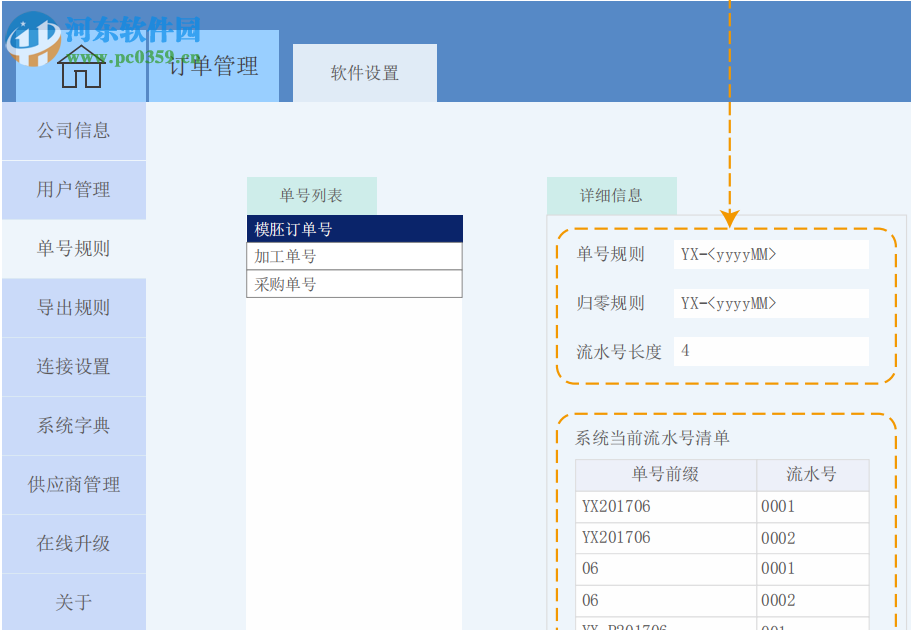911x630 pixels.
Task: Select 单号规则 in the sidebar
Action: point(72,249)
